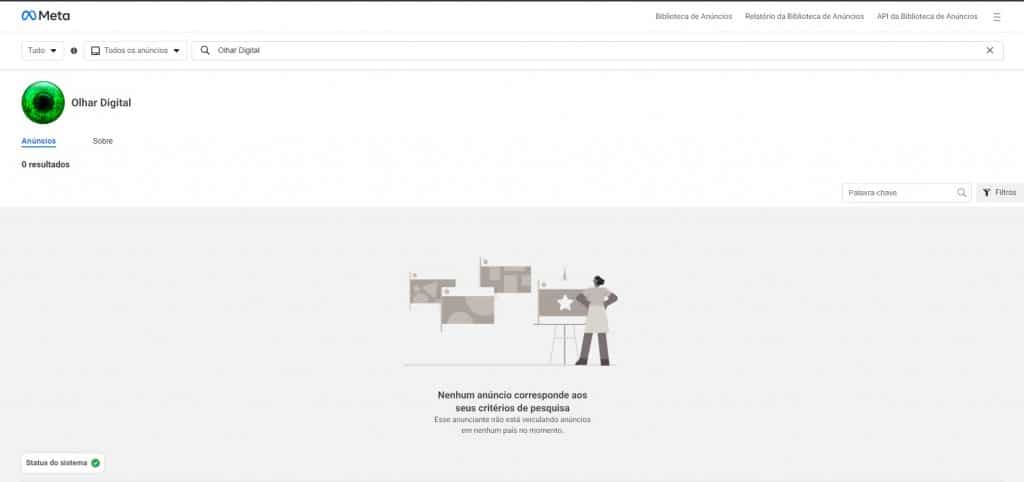Switch to the Sobre tab

pyautogui.click(x=103, y=141)
